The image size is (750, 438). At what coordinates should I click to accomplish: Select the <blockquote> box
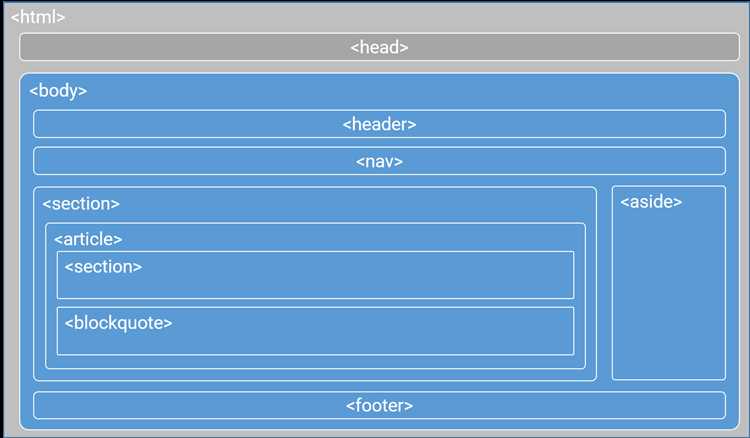[315, 331]
